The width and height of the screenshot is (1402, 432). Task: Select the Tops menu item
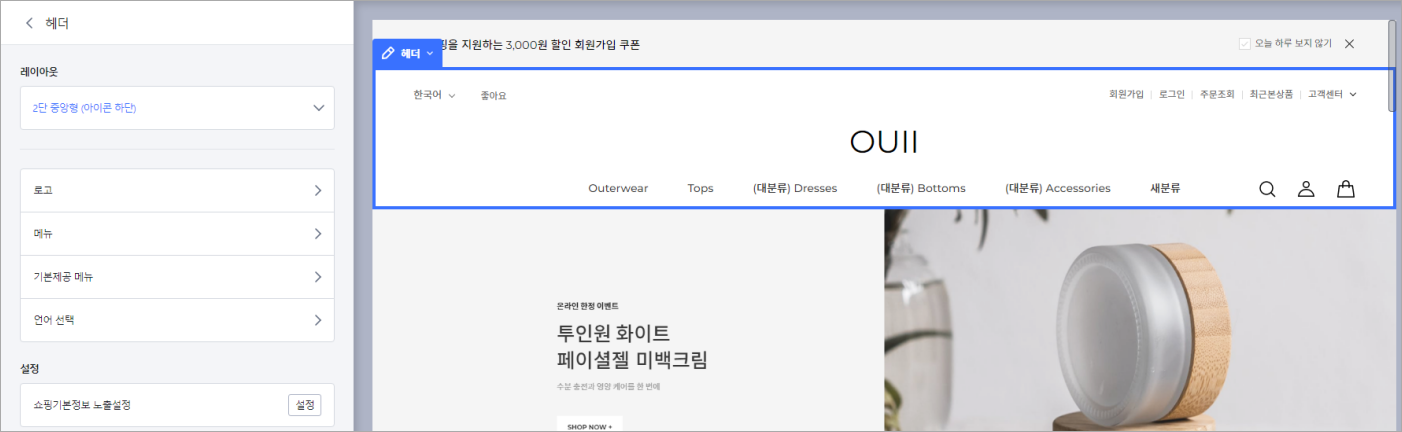700,188
